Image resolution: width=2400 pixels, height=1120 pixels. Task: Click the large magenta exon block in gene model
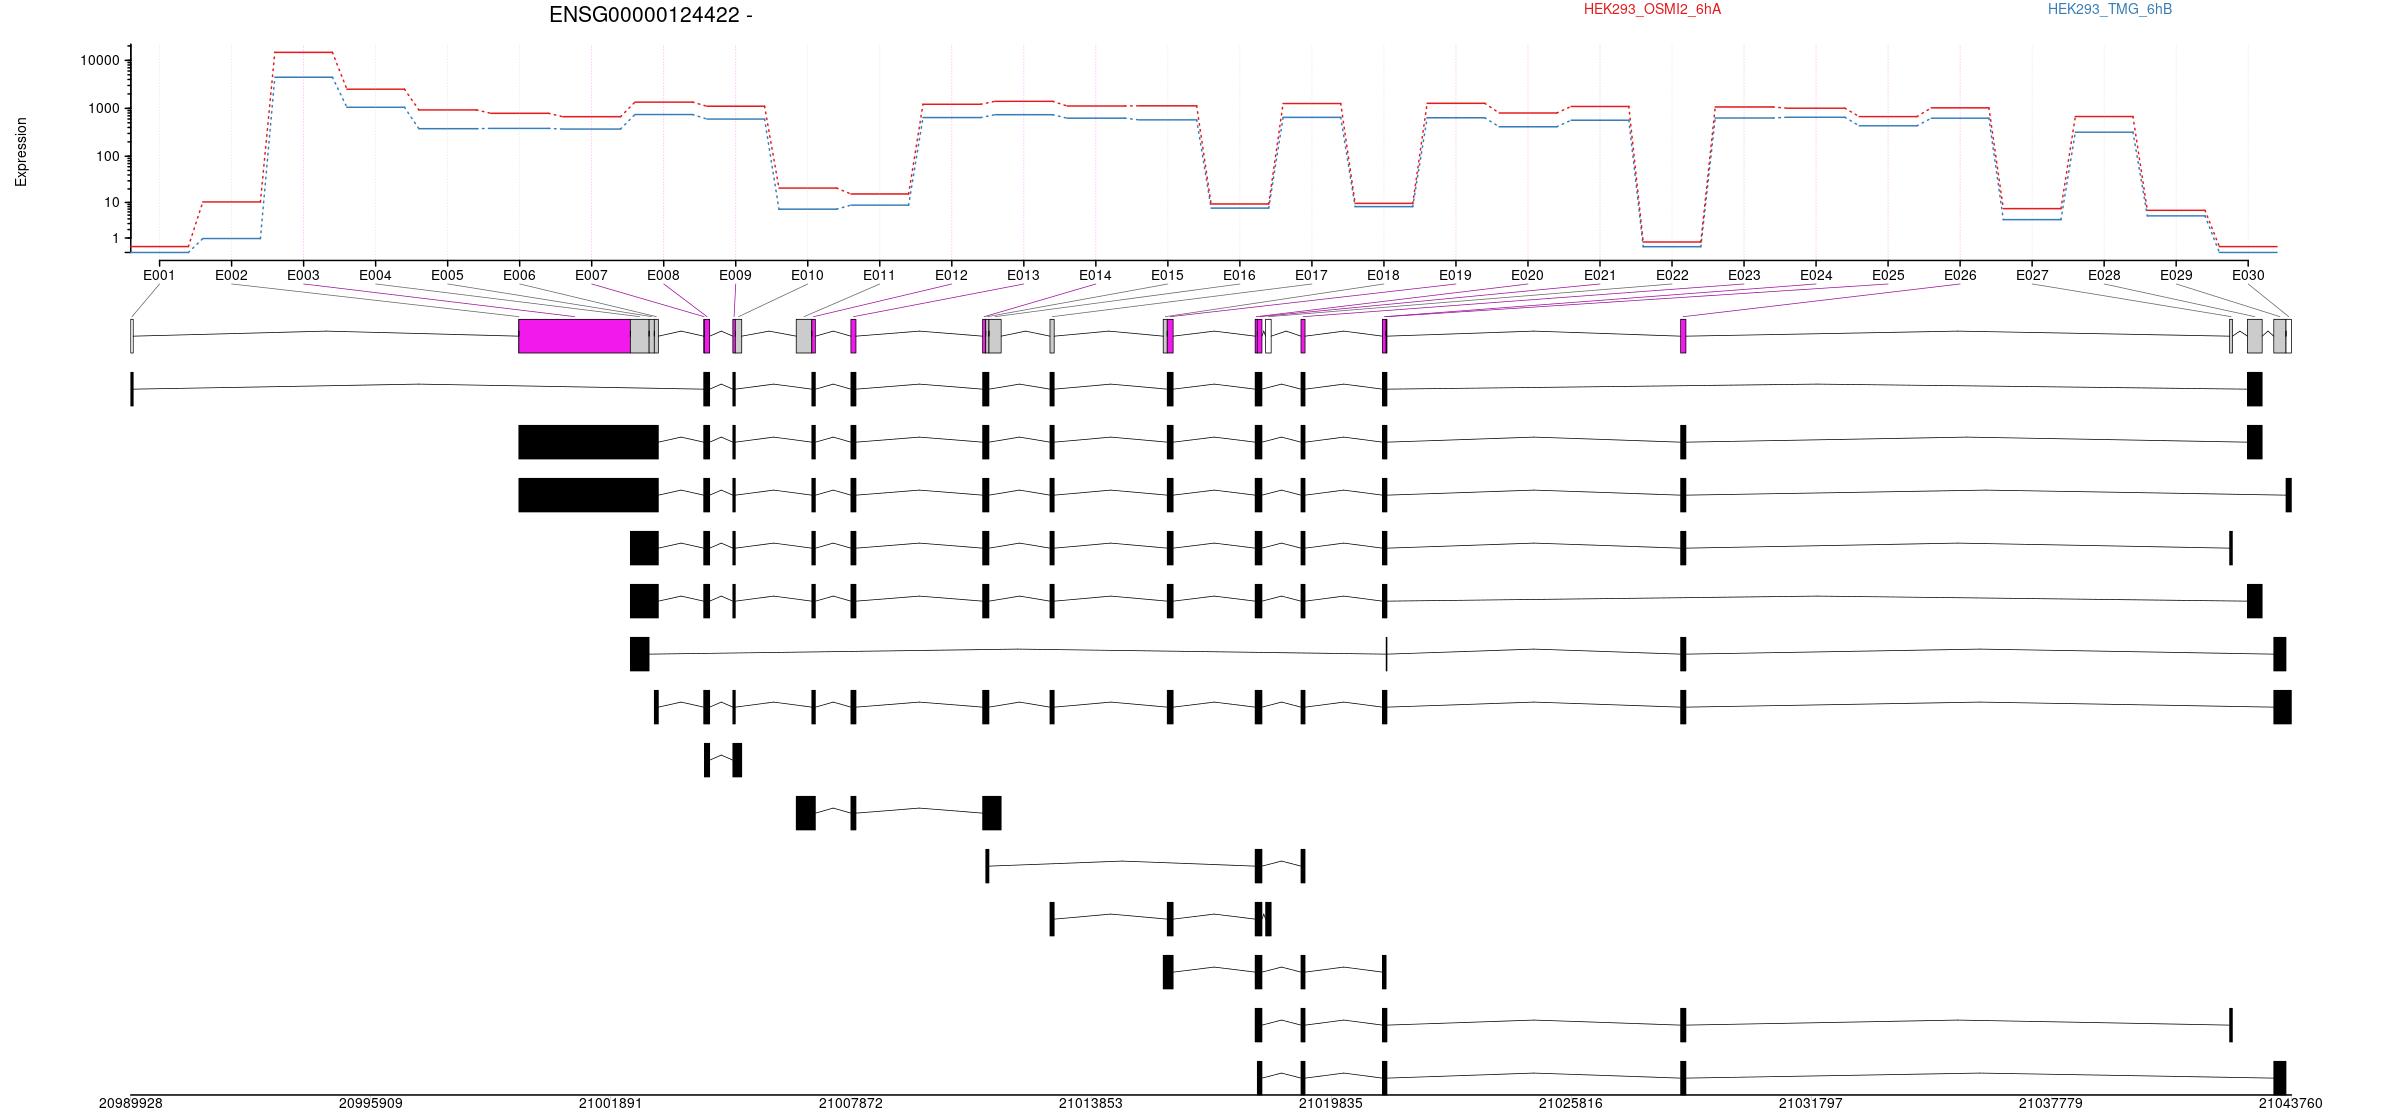pyautogui.click(x=574, y=336)
